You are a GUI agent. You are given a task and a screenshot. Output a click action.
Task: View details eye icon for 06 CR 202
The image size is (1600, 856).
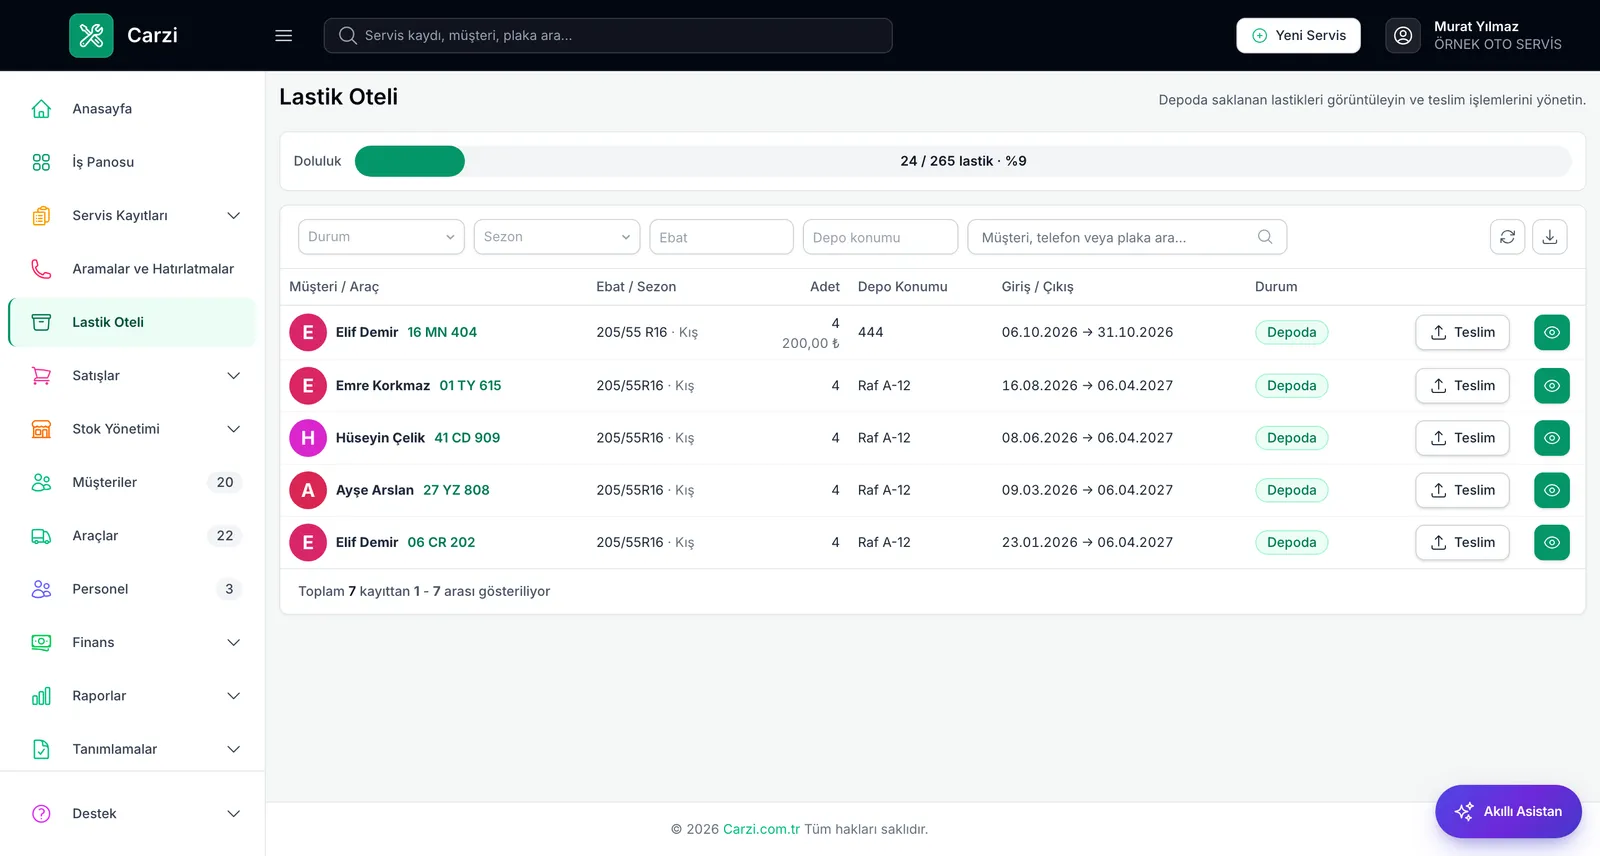(1552, 542)
